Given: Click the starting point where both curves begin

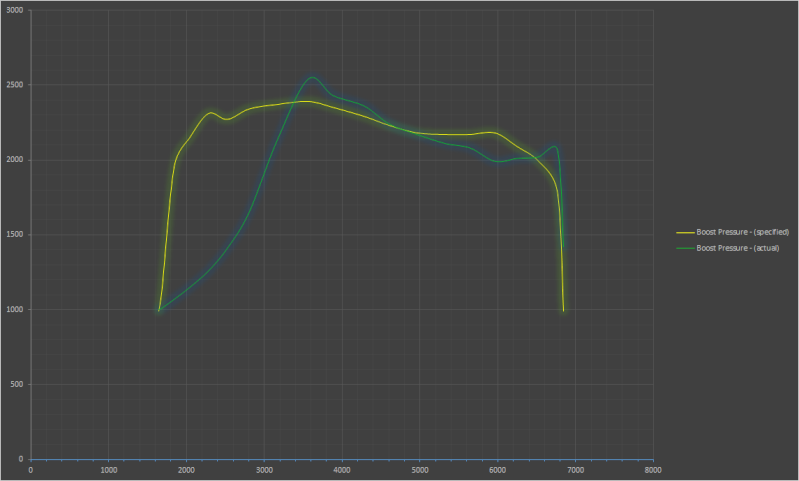Looking at the screenshot, I should (159, 310).
